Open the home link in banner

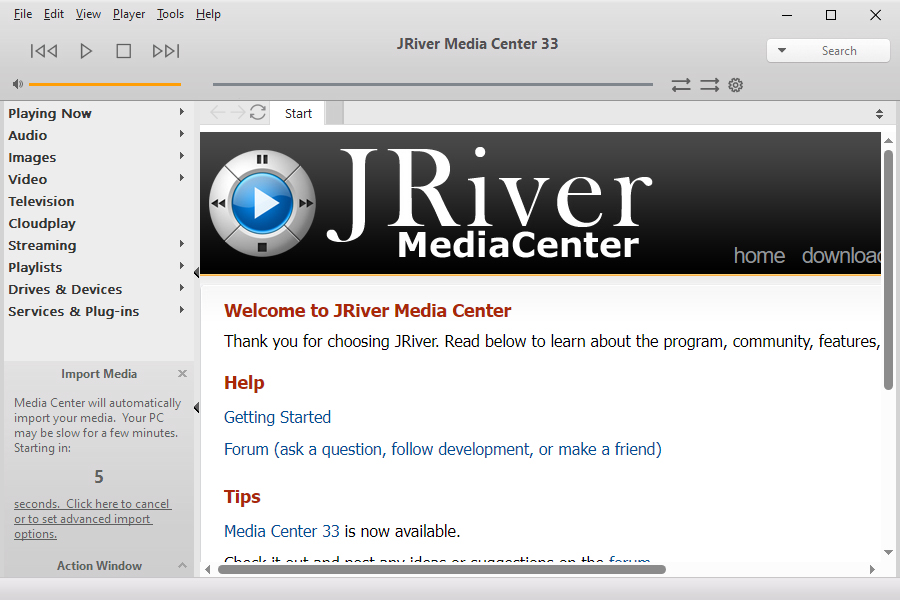coord(759,256)
